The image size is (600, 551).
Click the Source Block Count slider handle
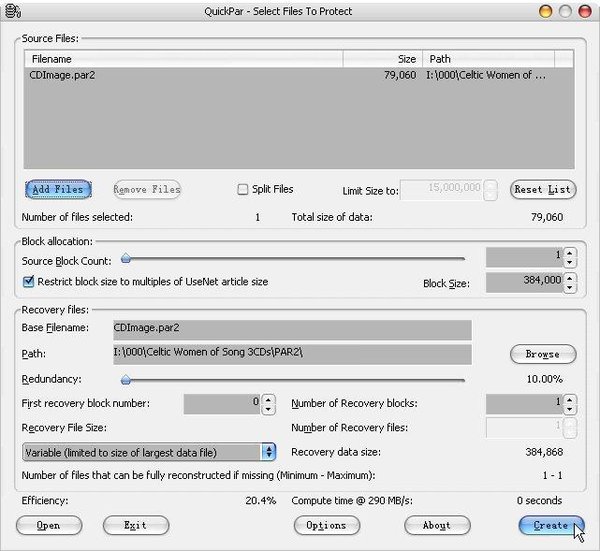coord(126,259)
